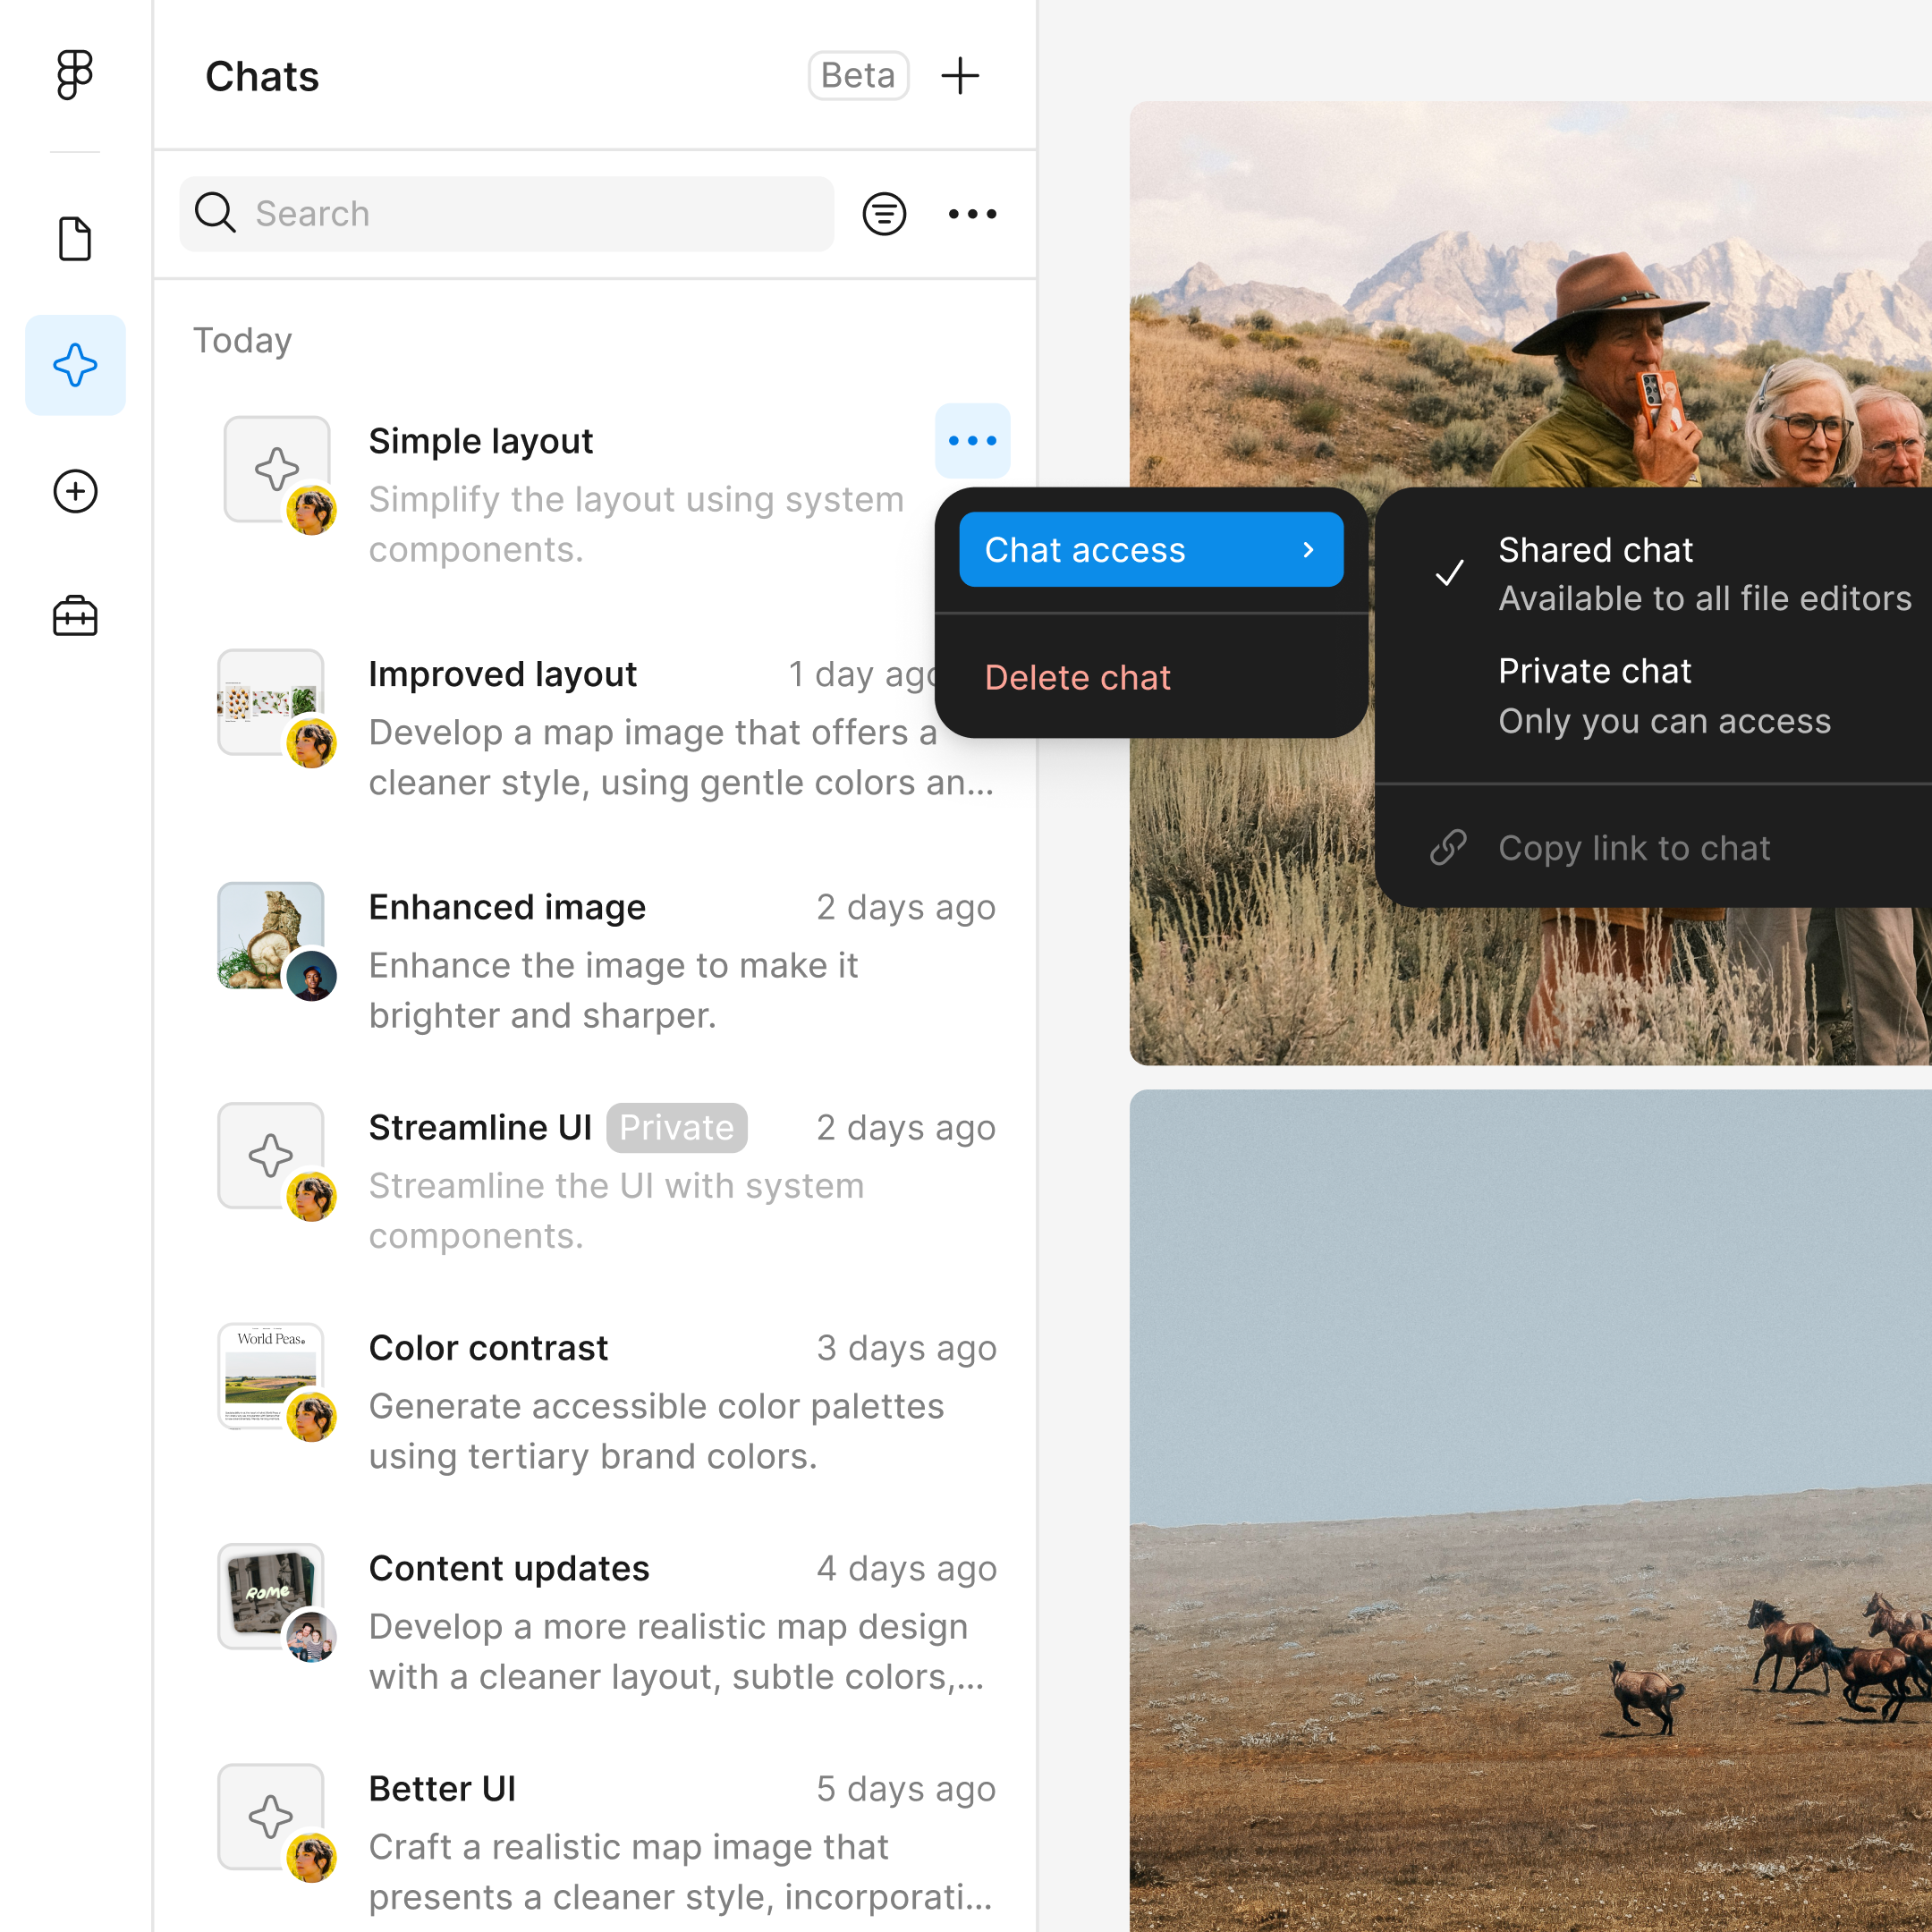
Task: Click the search magnifier icon
Action: click(x=215, y=213)
